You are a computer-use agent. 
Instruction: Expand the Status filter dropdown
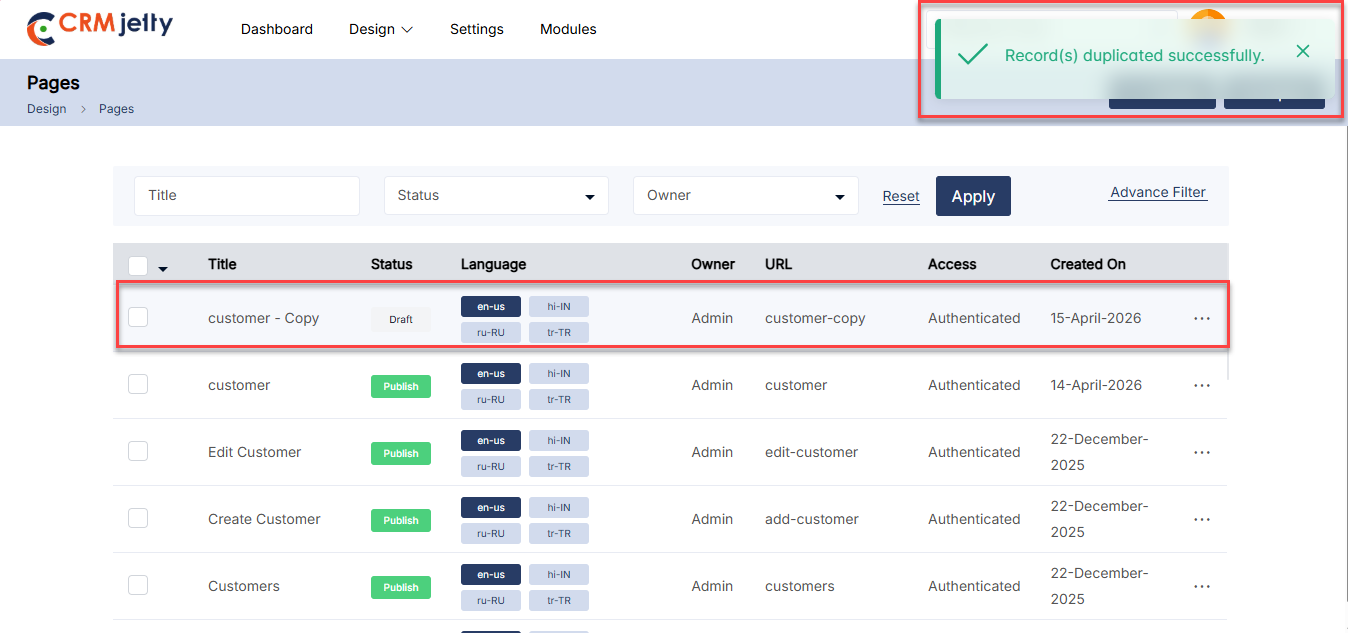496,196
